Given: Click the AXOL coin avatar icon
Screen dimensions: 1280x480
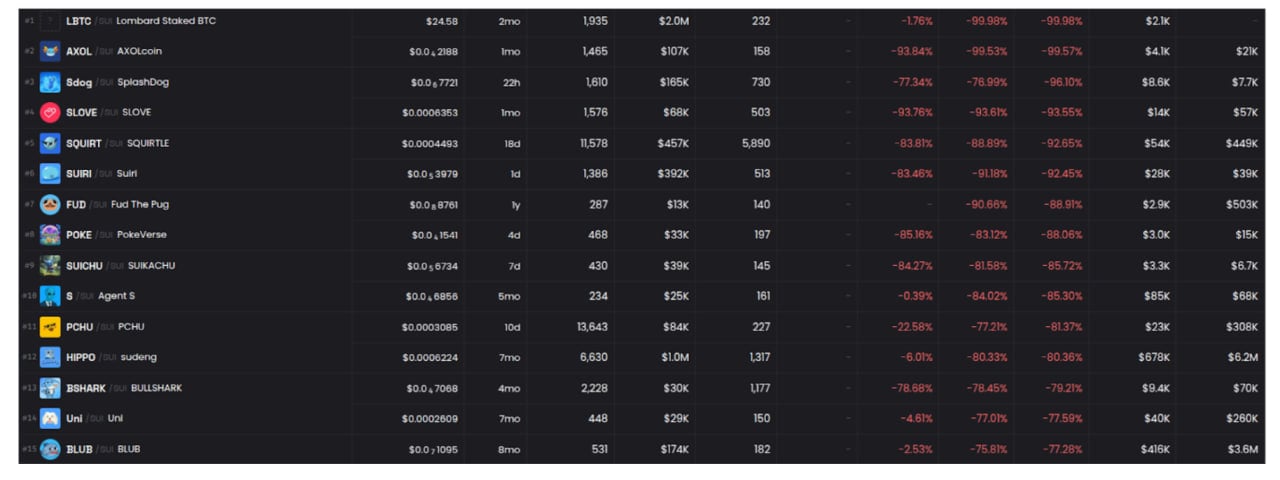Looking at the screenshot, I should coord(50,51).
